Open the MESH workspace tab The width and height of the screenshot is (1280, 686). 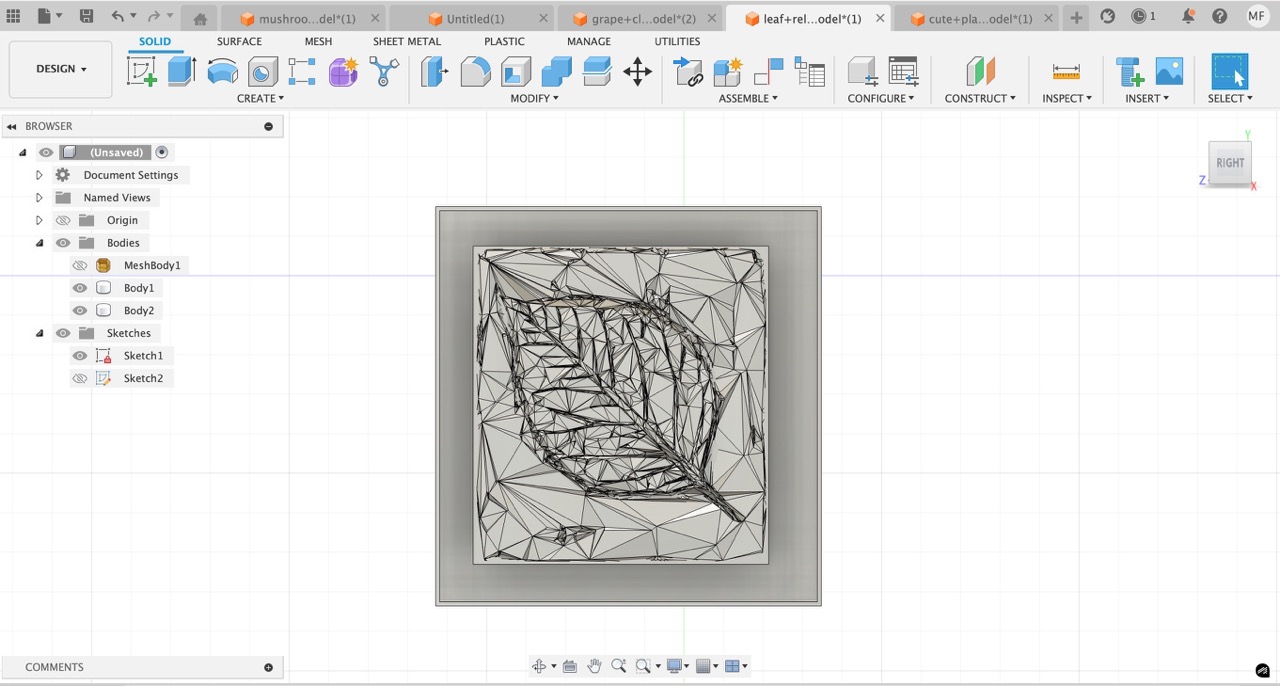coord(318,41)
